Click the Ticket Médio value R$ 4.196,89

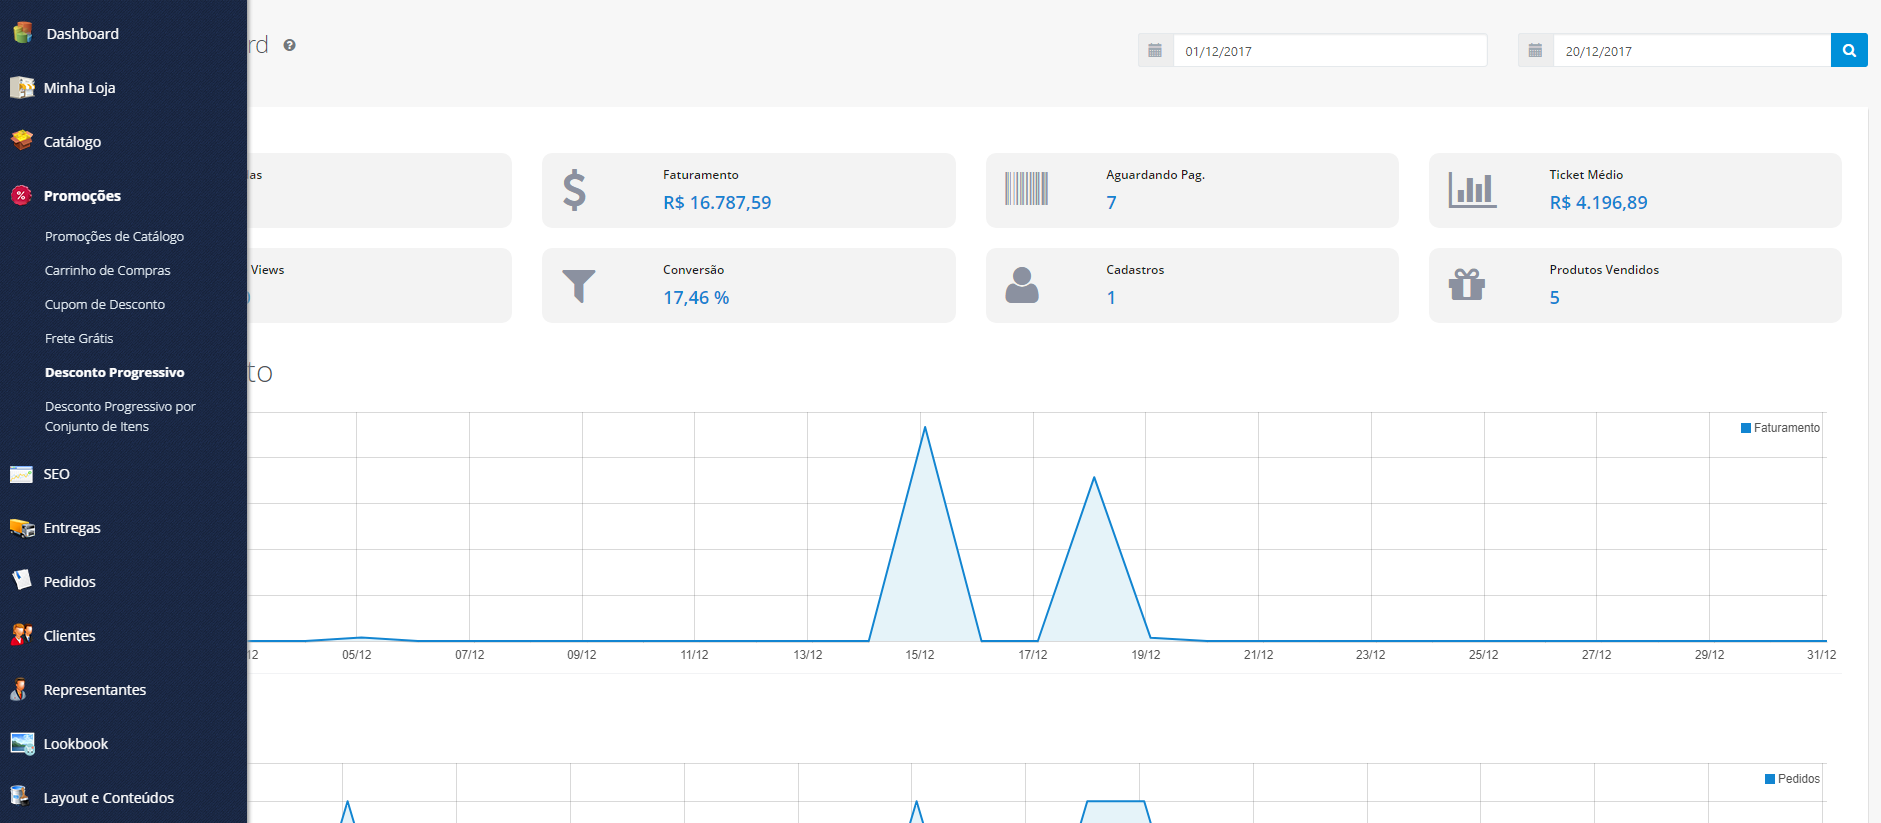click(1598, 203)
